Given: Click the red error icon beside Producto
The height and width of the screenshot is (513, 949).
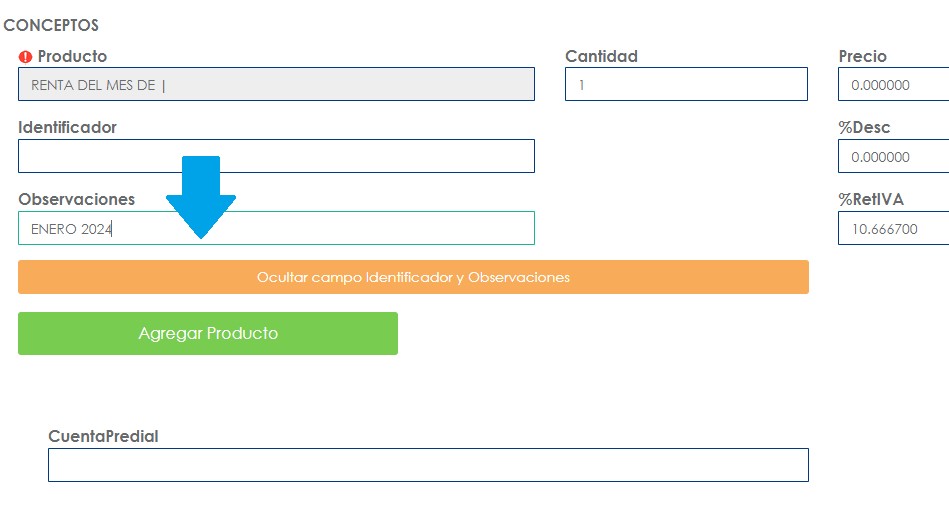Looking at the screenshot, I should pos(26,57).
